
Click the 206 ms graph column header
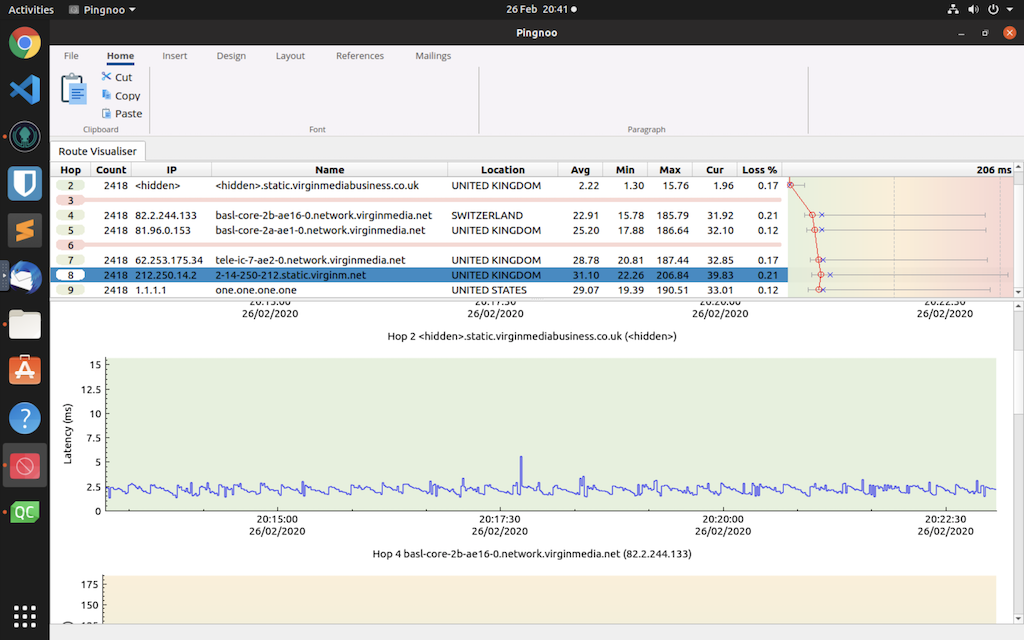[x=898, y=170]
